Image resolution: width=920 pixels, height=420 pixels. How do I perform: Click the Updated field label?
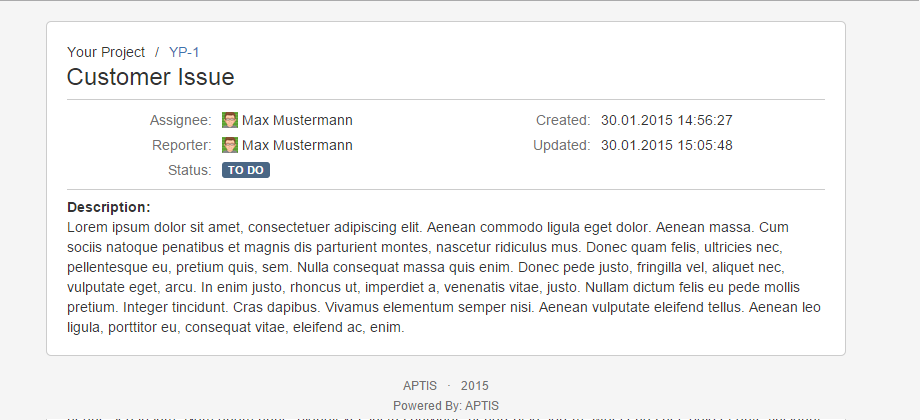561,145
